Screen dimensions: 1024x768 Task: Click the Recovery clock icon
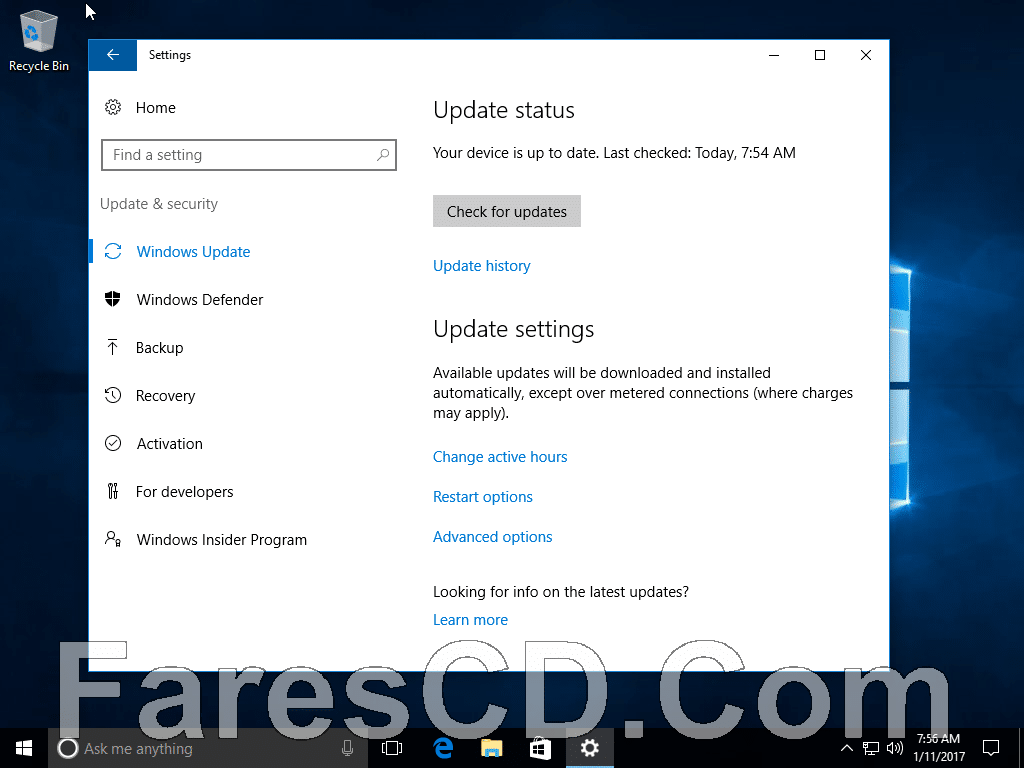pos(113,395)
